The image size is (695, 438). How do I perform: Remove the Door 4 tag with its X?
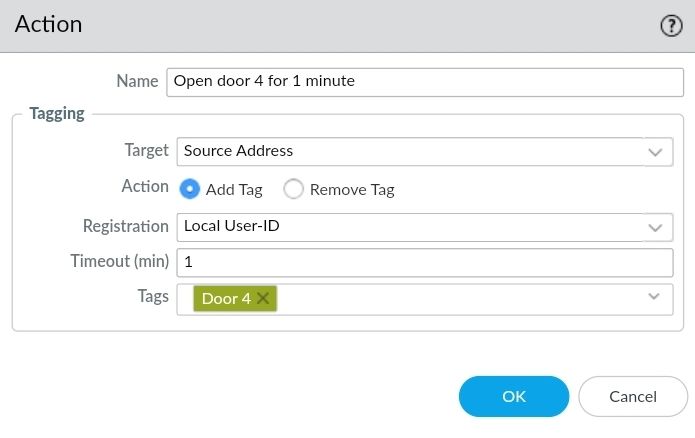pyautogui.click(x=263, y=298)
